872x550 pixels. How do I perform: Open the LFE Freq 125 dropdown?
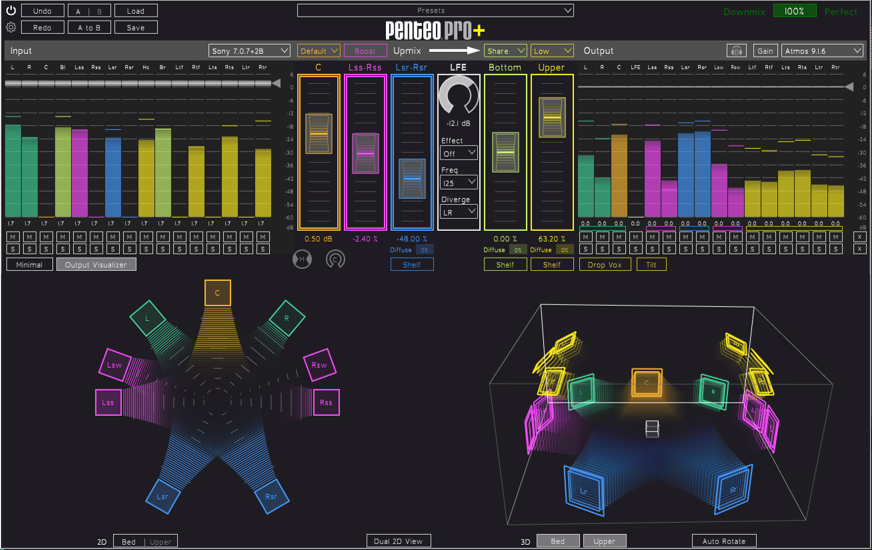tap(459, 182)
